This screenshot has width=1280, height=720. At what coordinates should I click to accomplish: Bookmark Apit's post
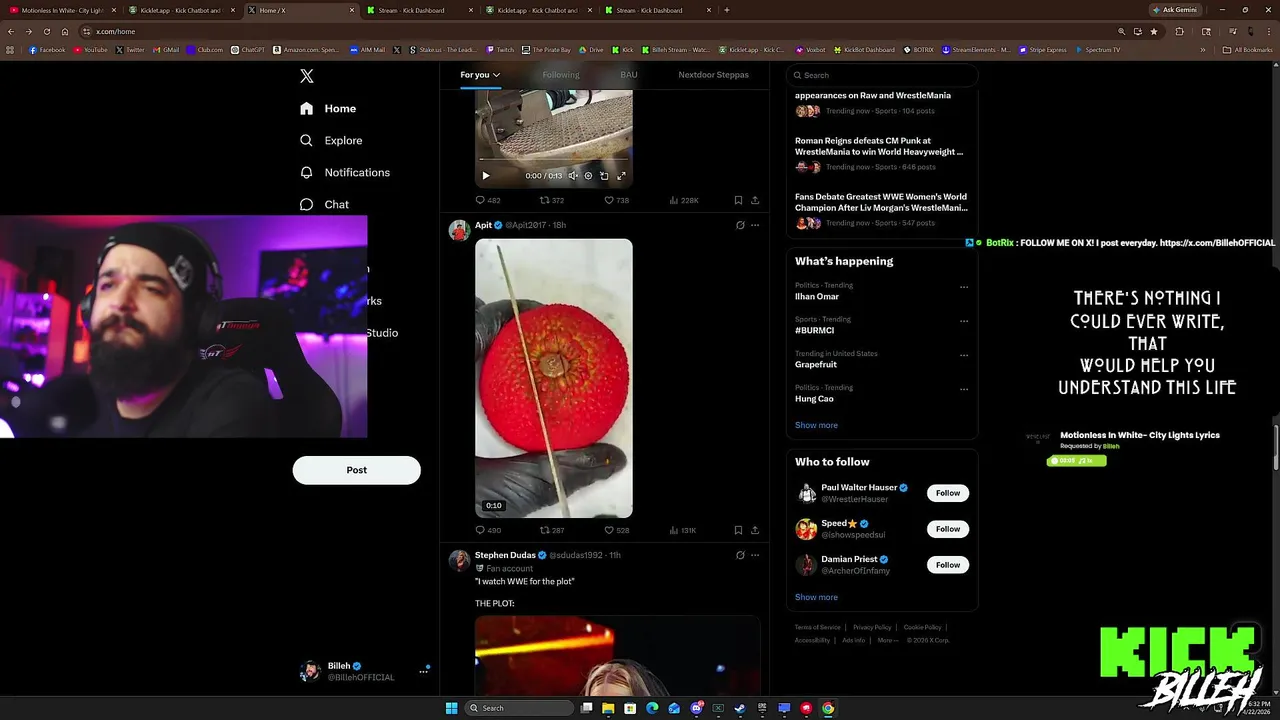(738, 530)
